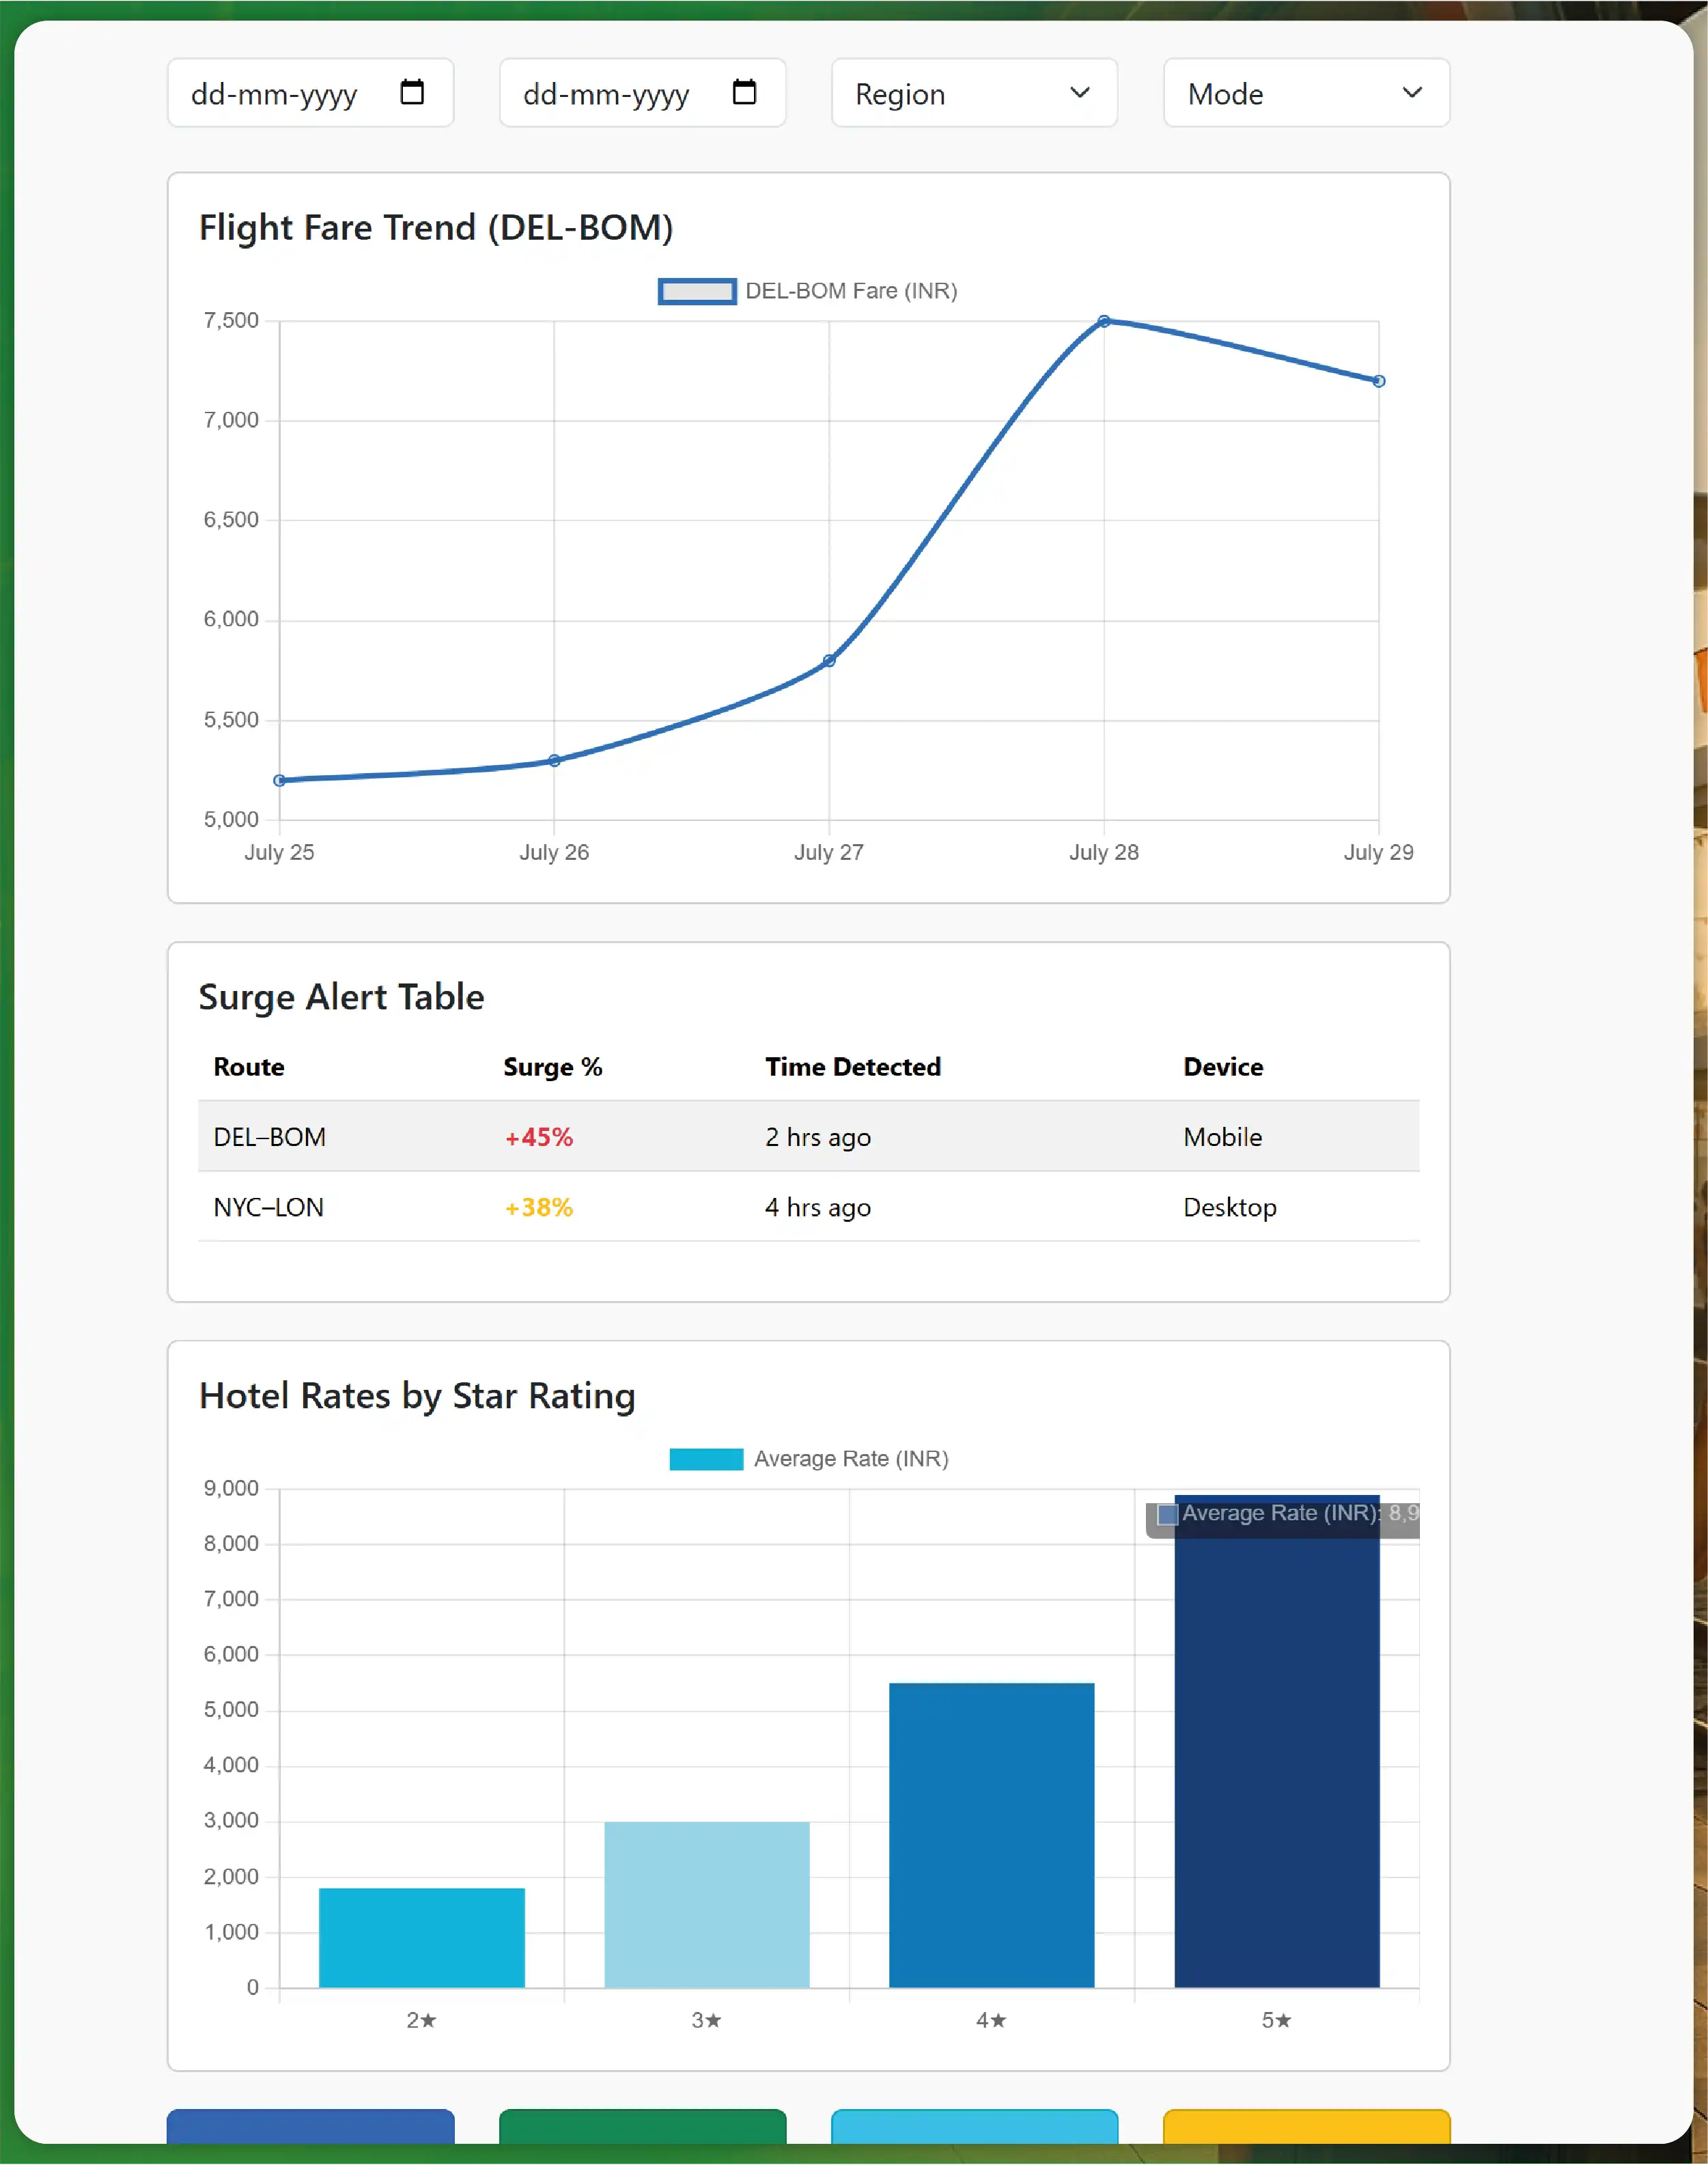Click the July 29 fare data point
This screenshot has height=2165, width=1708.
[x=1379, y=381]
